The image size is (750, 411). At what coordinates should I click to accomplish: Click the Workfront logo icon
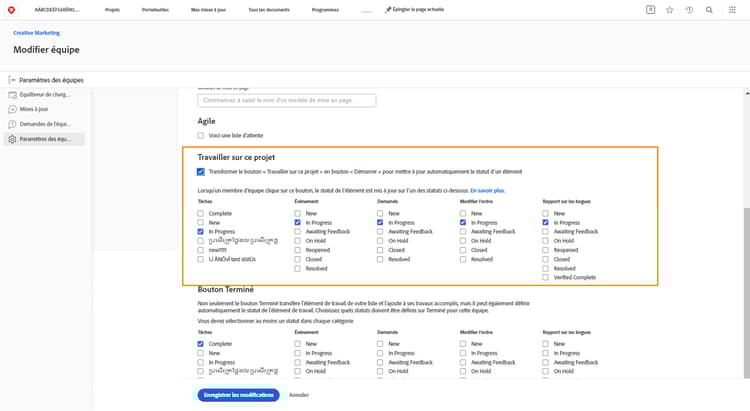(12, 9)
